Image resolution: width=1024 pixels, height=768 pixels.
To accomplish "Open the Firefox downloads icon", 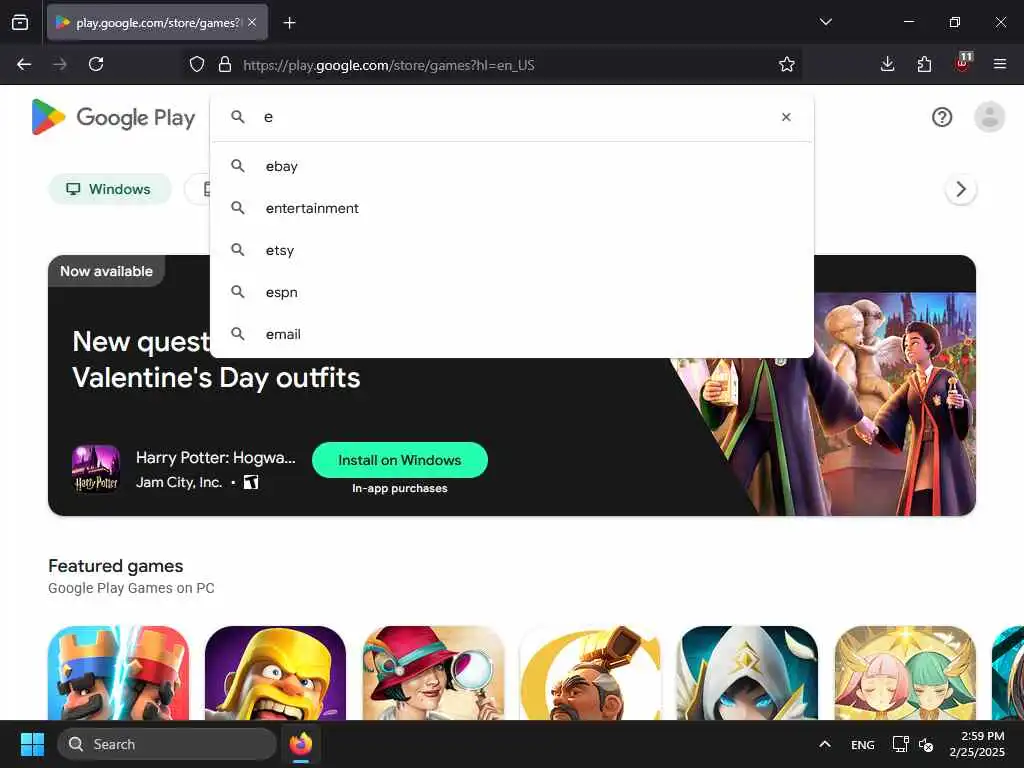I will click(887, 64).
